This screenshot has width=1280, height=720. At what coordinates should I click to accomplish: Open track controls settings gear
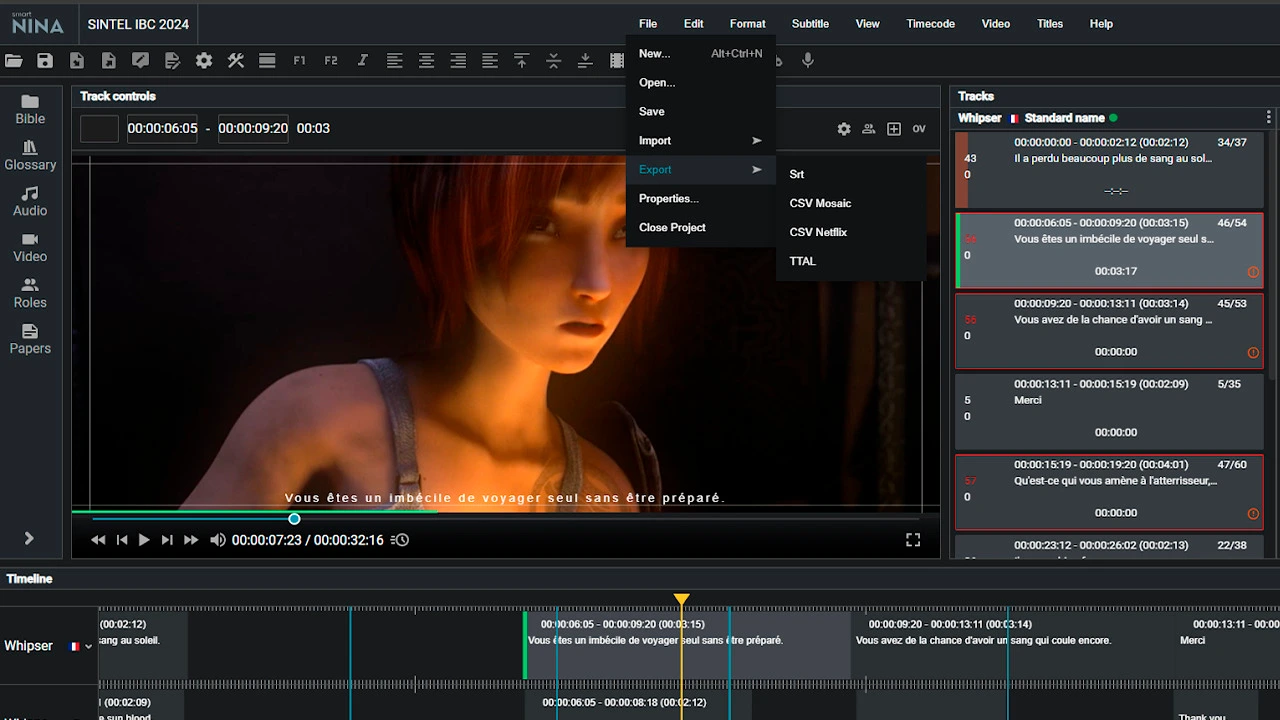(844, 129)
